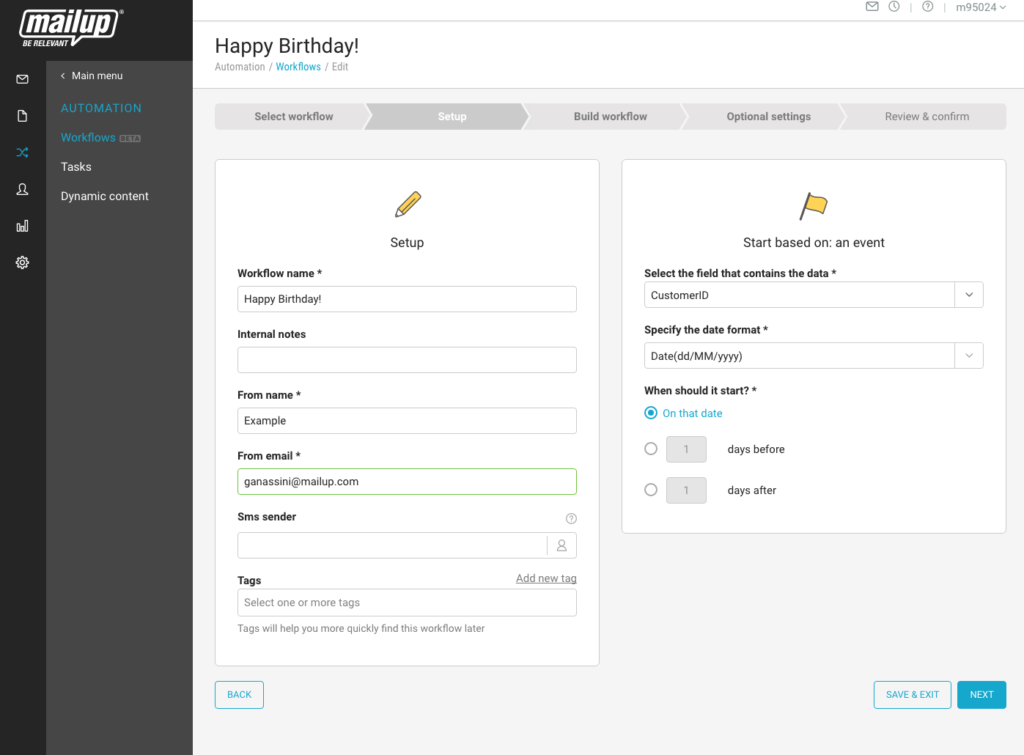Open the envelope Messages icon in the left sidebar

pos(22,79)
